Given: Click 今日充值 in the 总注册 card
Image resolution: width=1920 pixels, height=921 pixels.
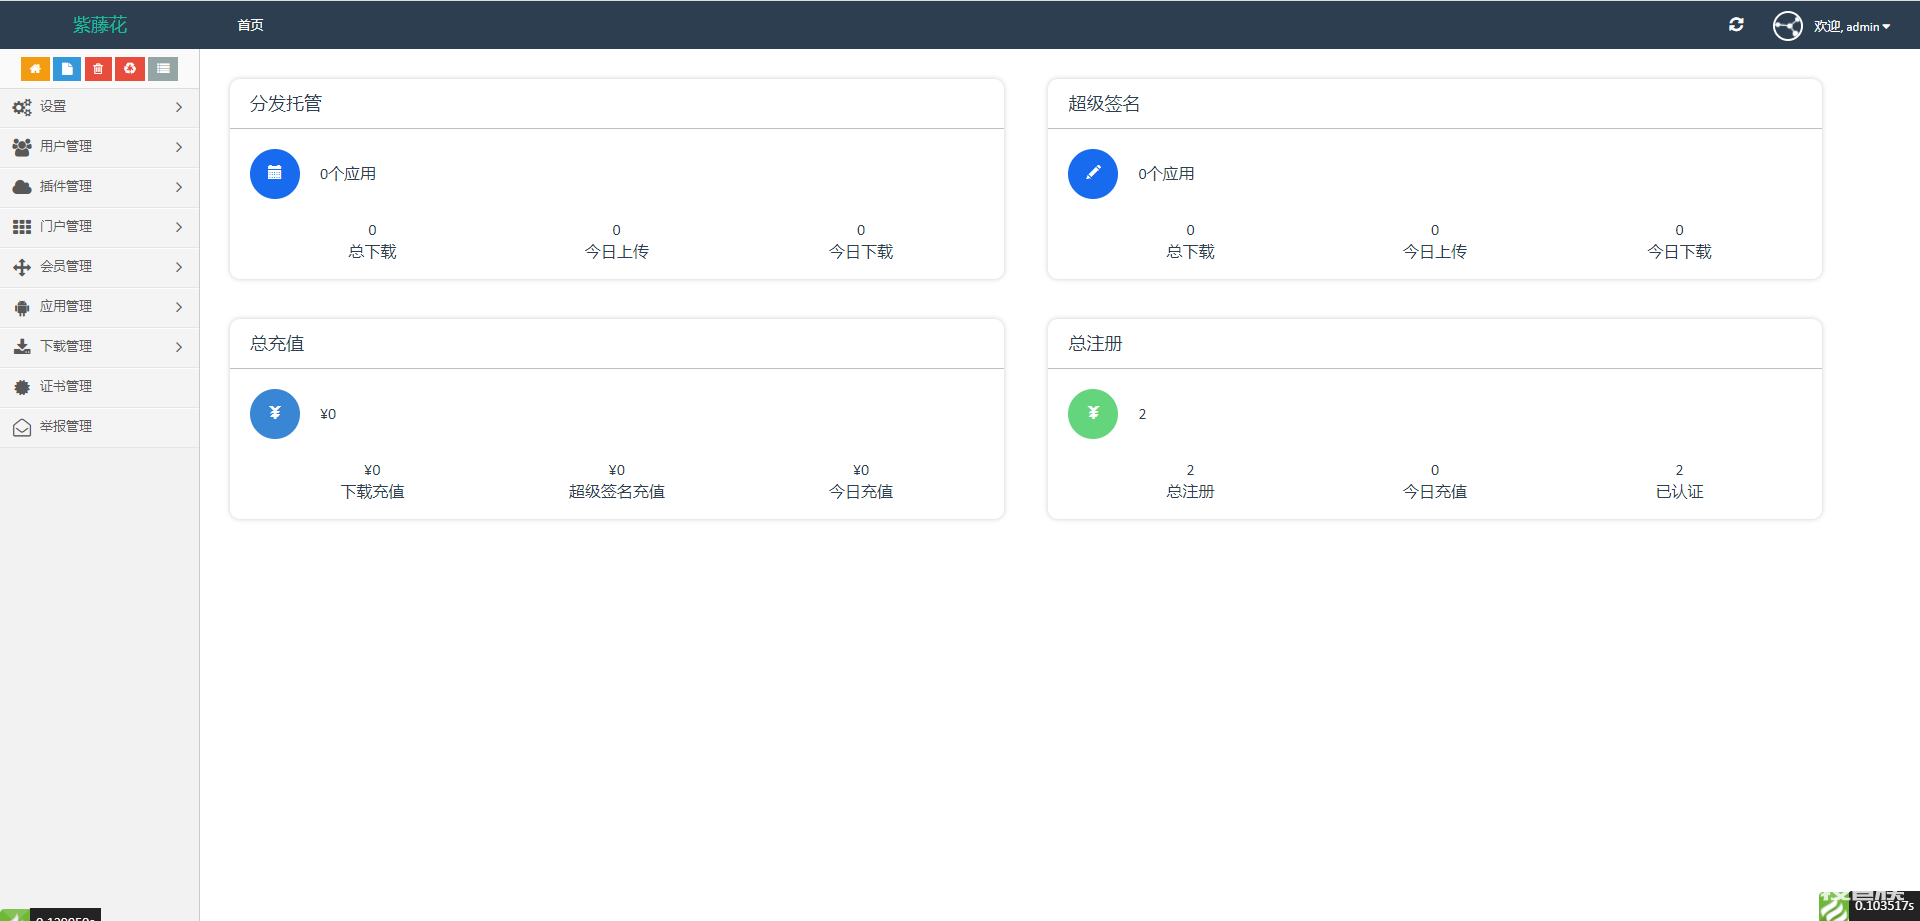Looking at the screenshot, I should click(1435, 492).
